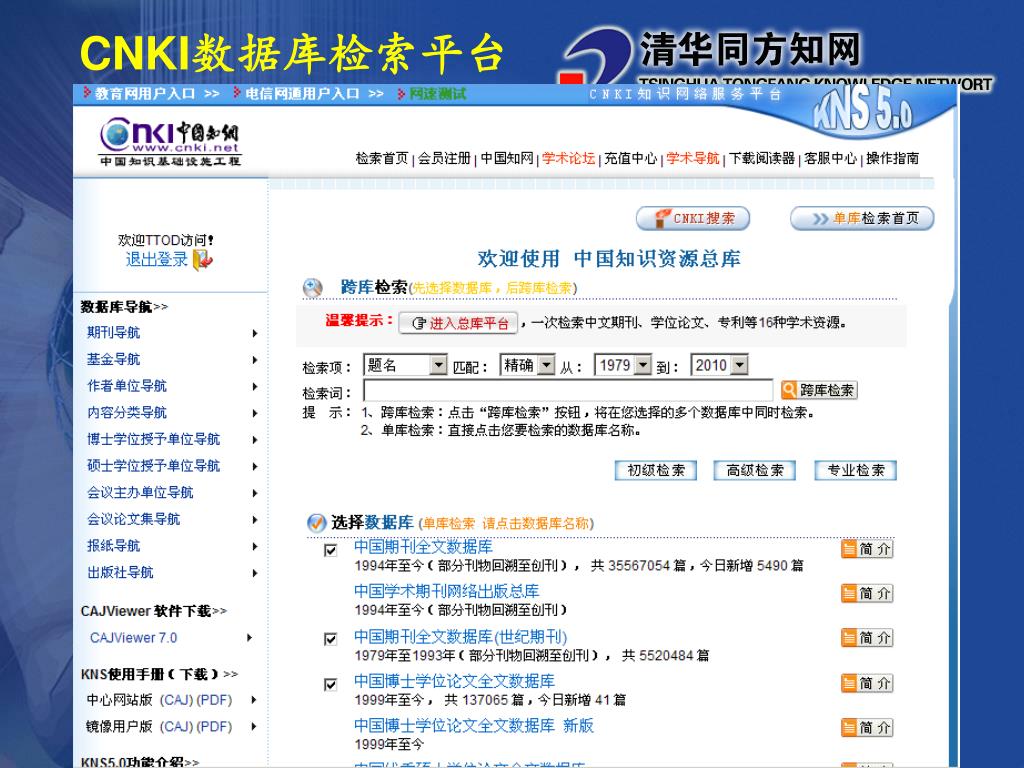
Task: Open 中国博士学位论文全文数据库 新版 link
Action: click(474, 726)
